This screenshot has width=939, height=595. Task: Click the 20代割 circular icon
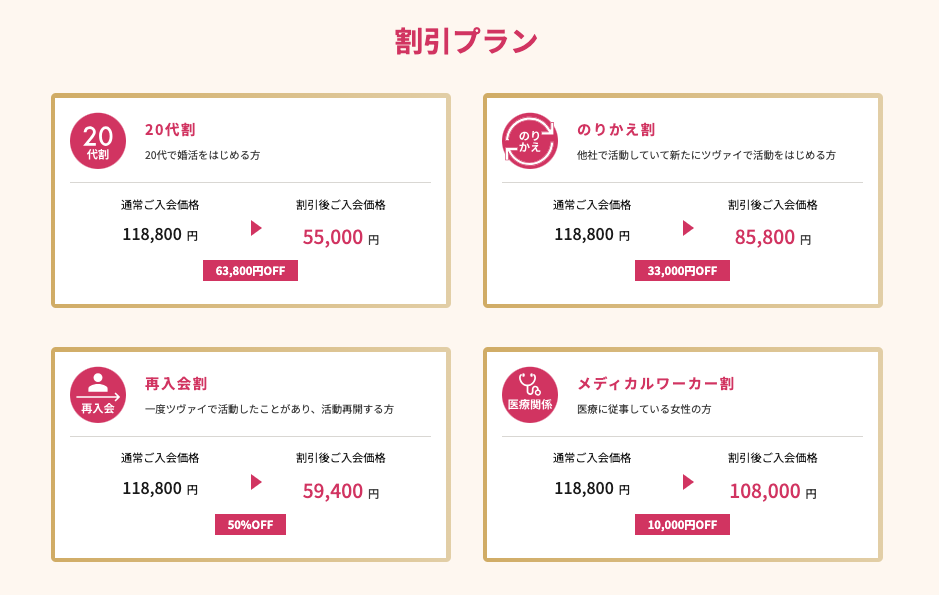pos(98,141)
